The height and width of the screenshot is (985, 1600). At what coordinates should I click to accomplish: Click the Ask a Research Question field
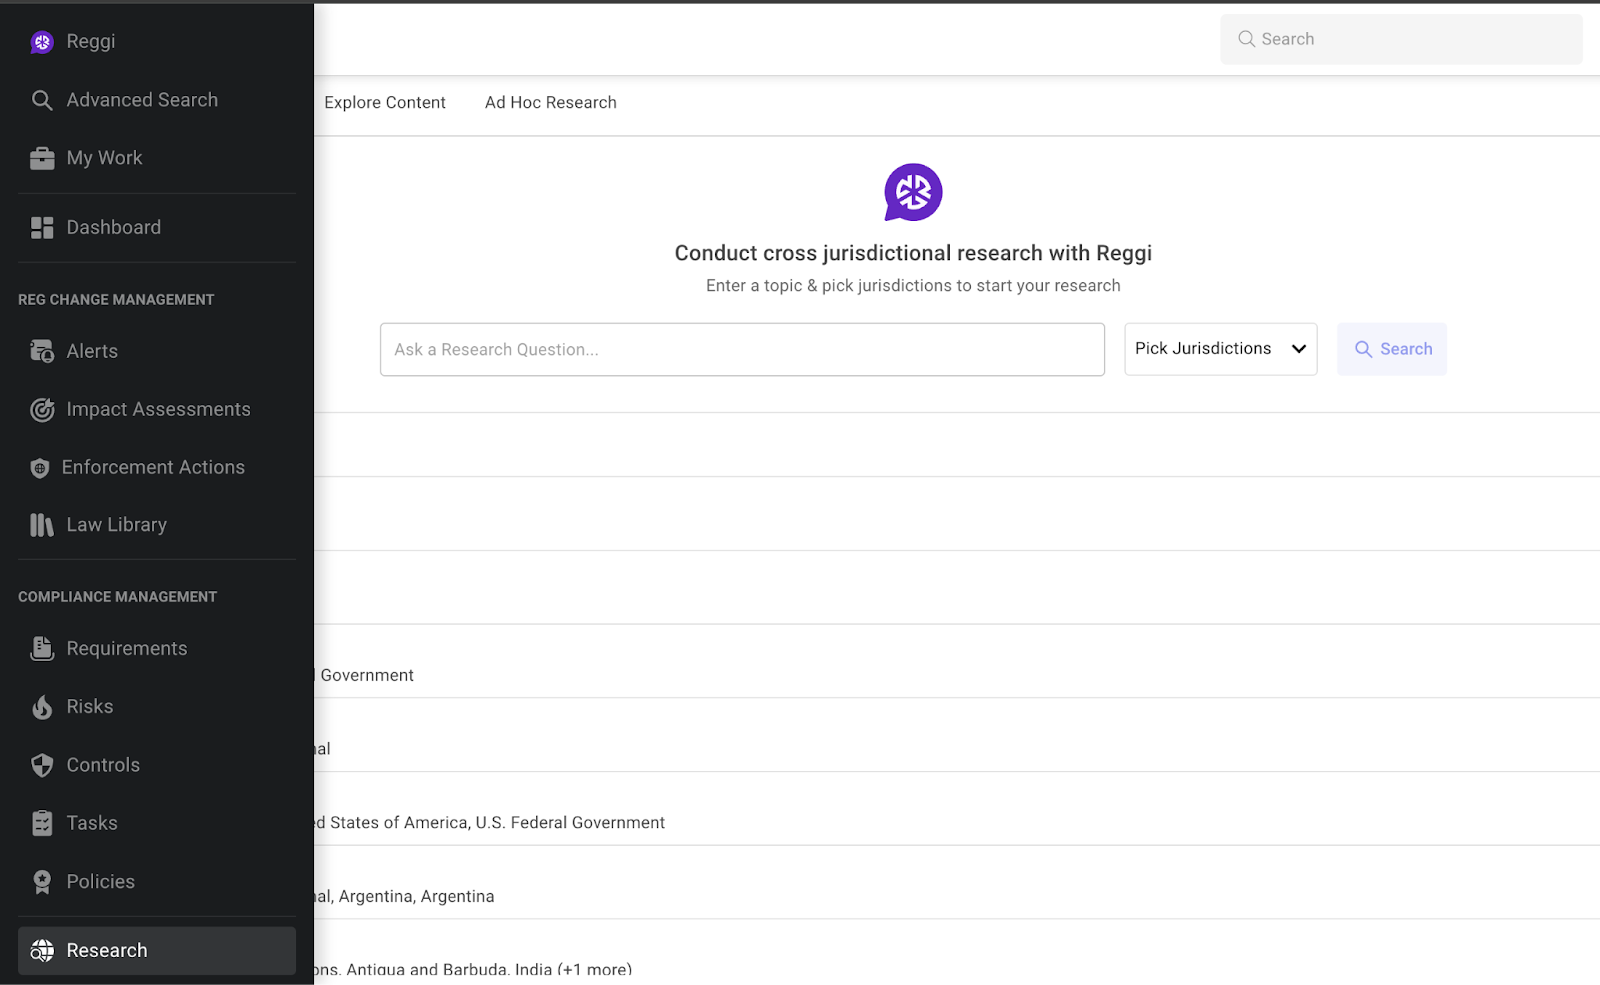pos(741,350)
